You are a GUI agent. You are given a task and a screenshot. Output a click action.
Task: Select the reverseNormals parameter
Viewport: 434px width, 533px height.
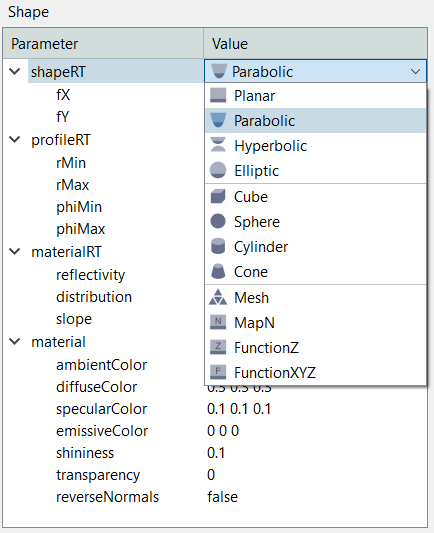pos(107,497)
